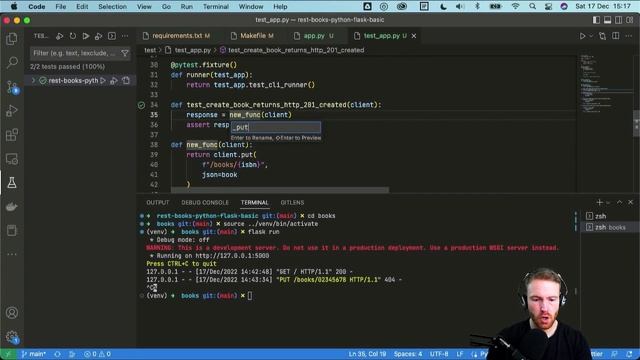The image size is (640, 360).
Task: Open the Explorer view in activity bar
Action: pyautogui.click(x=12, y=39)
